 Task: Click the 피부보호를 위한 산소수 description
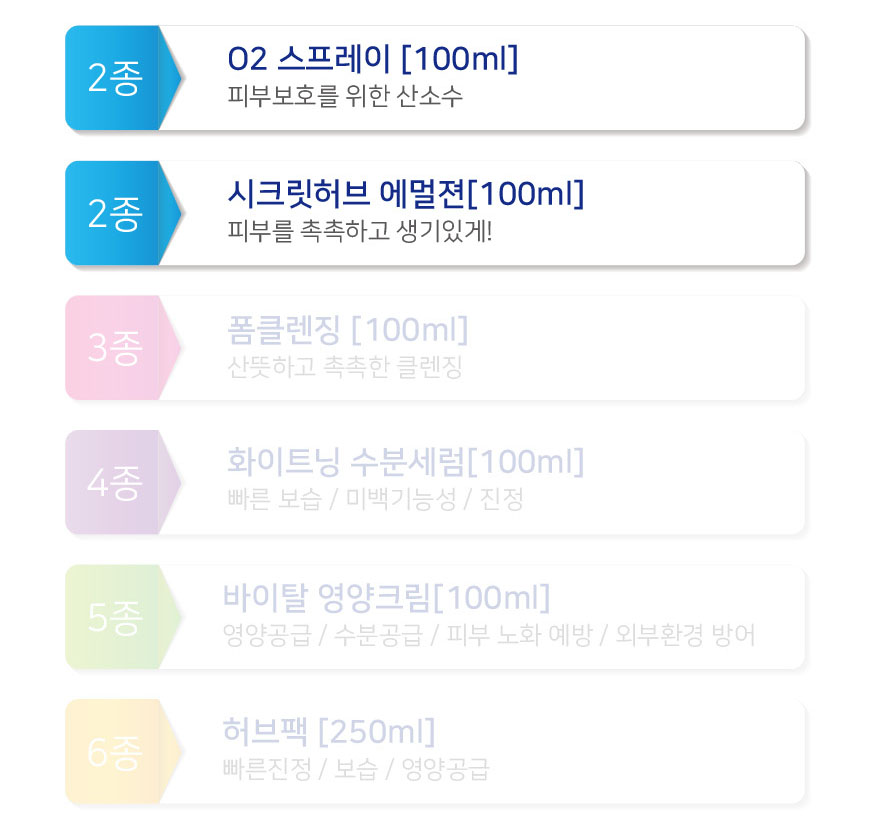click(345, 98)
